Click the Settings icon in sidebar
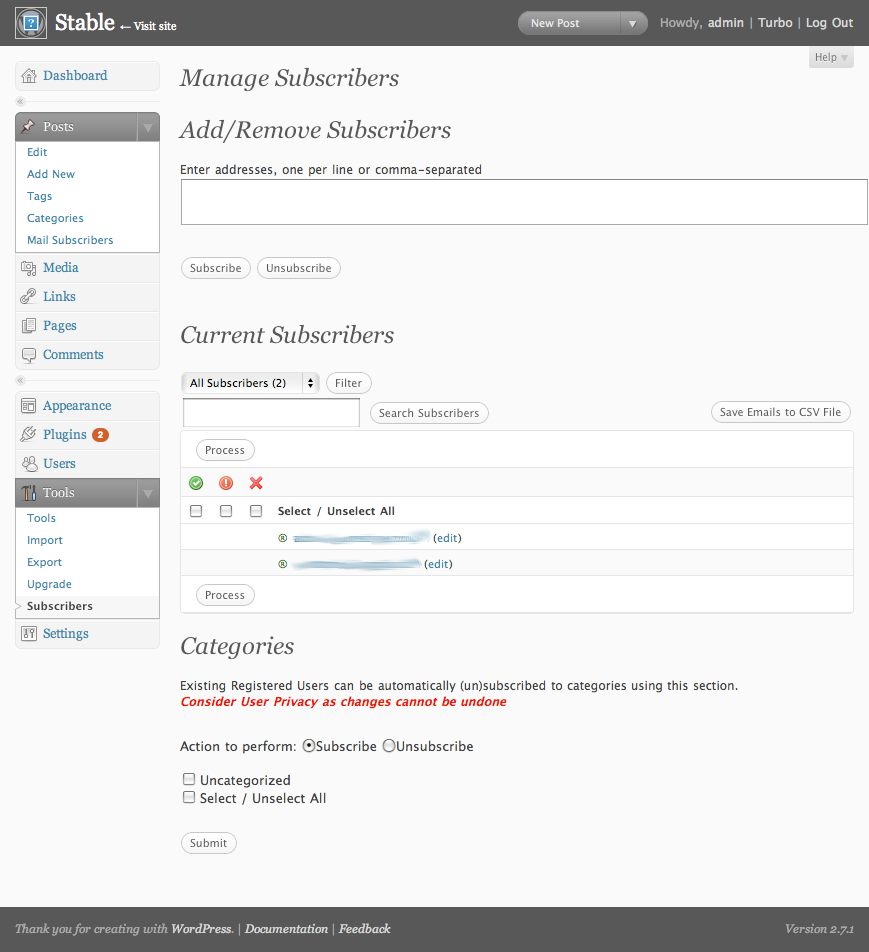This screenshot has width=869, height=952. (x=29, y=634)
